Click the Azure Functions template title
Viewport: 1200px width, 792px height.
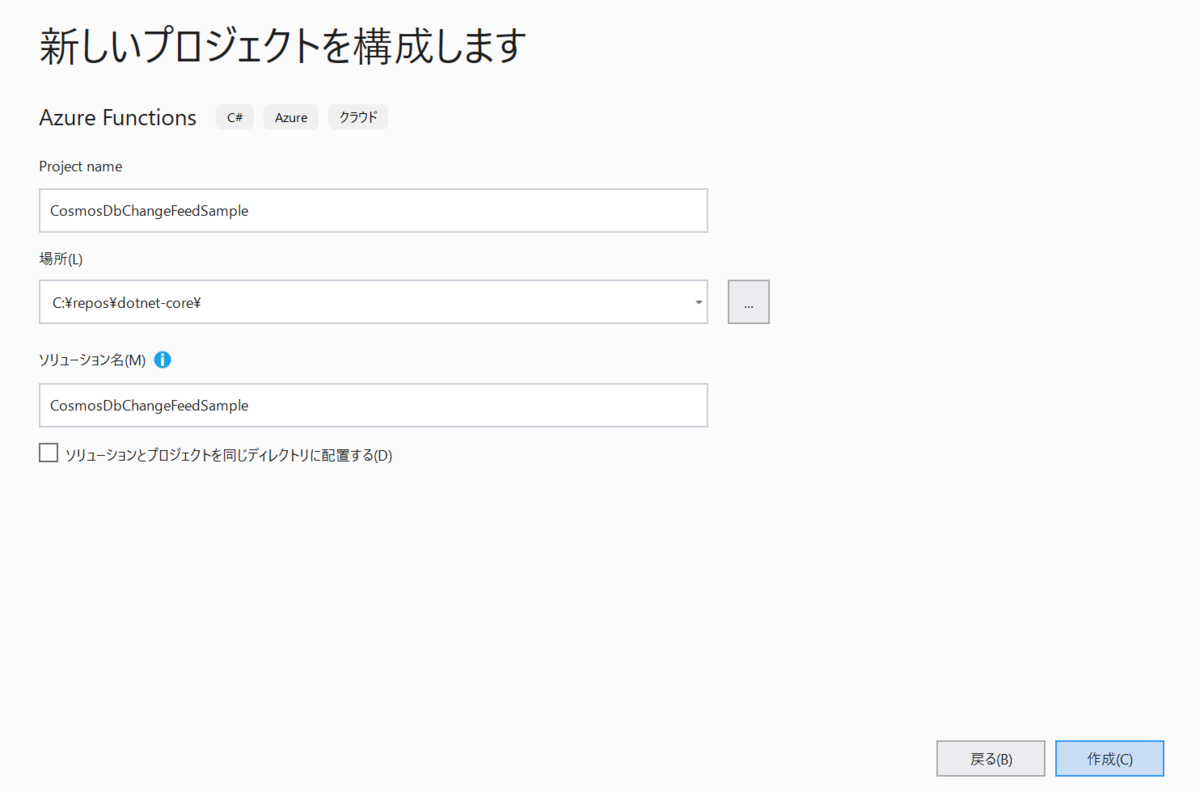pyautogui.click(x=118, y=117)
